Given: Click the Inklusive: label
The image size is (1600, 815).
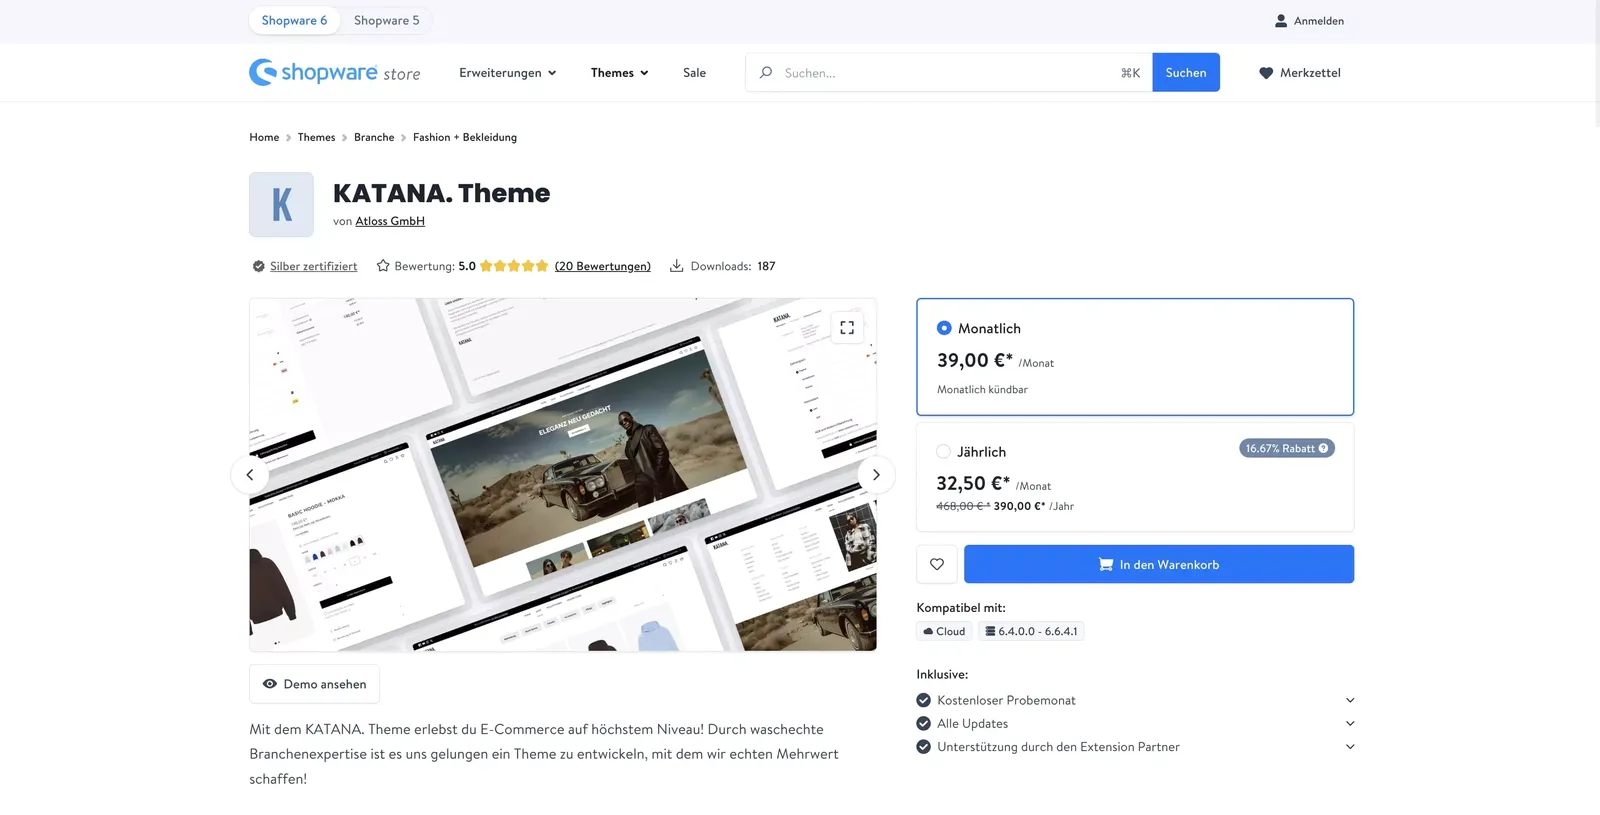Looking at the screenshot, I should (942, 675).
